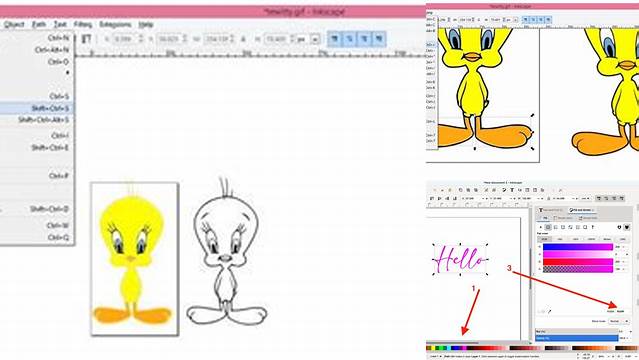Screen dimensions: 639x360
Task: Toggle the move patterns affect button
Action: pyautogui.click(x=379, y=39)
